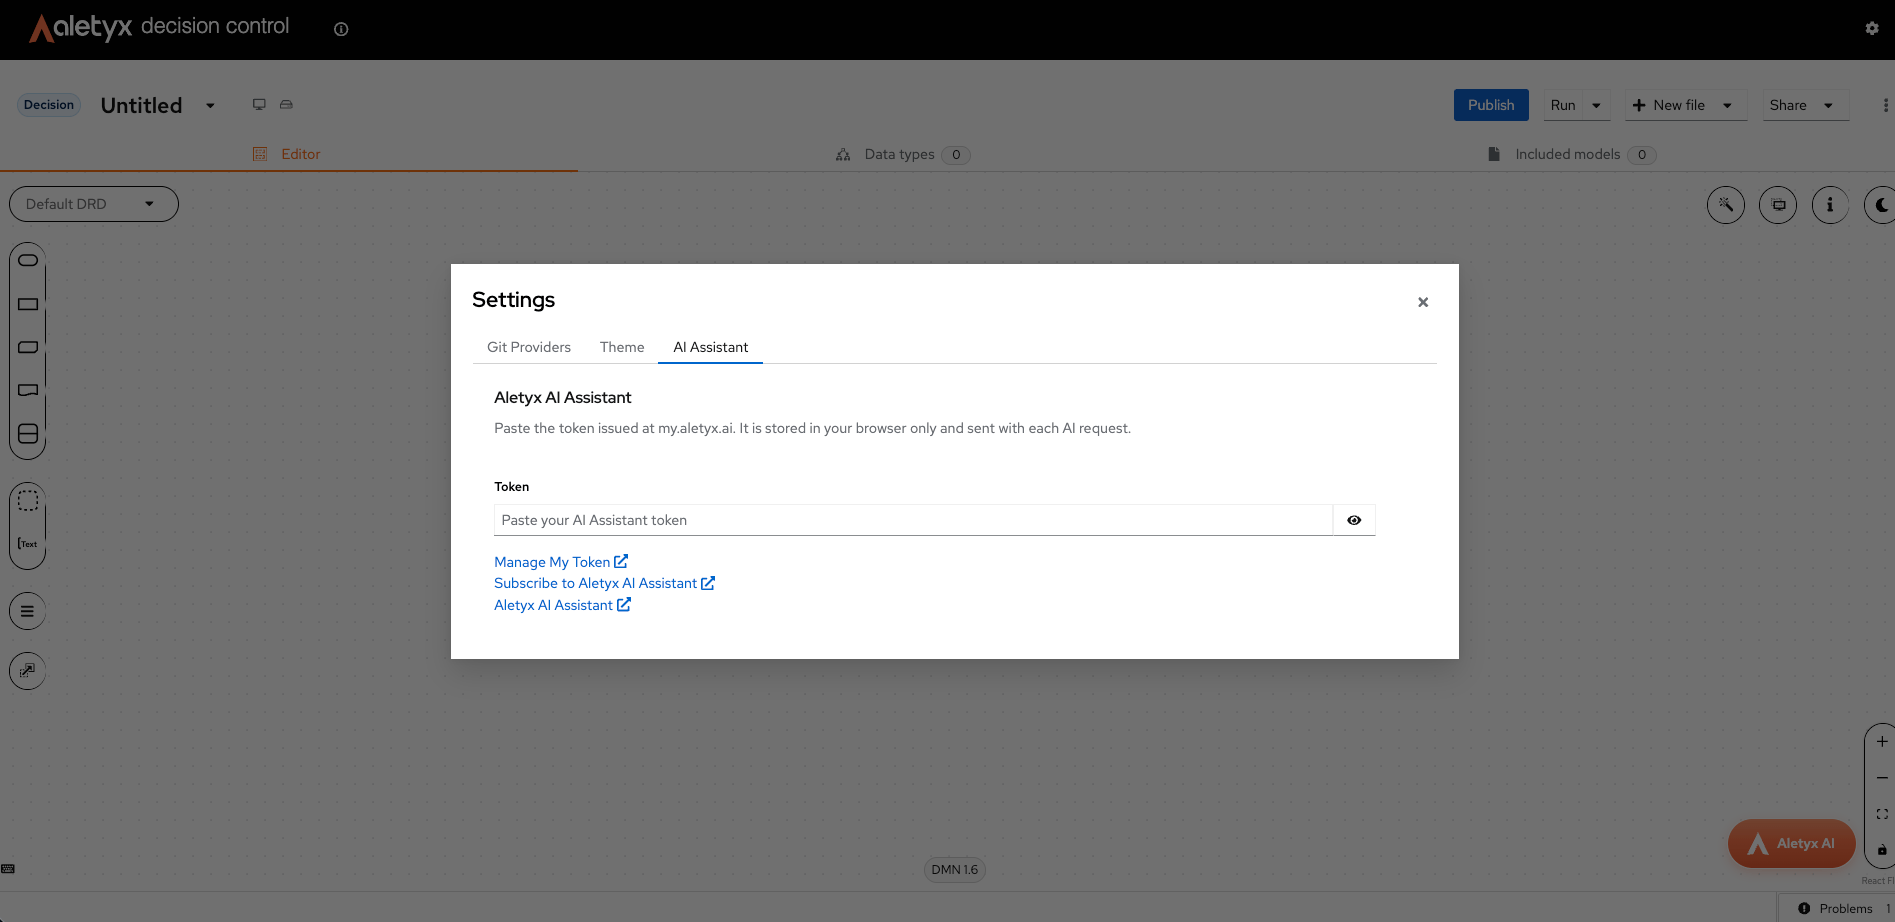Click the keyboard shortcuts icon

point(8,869)
